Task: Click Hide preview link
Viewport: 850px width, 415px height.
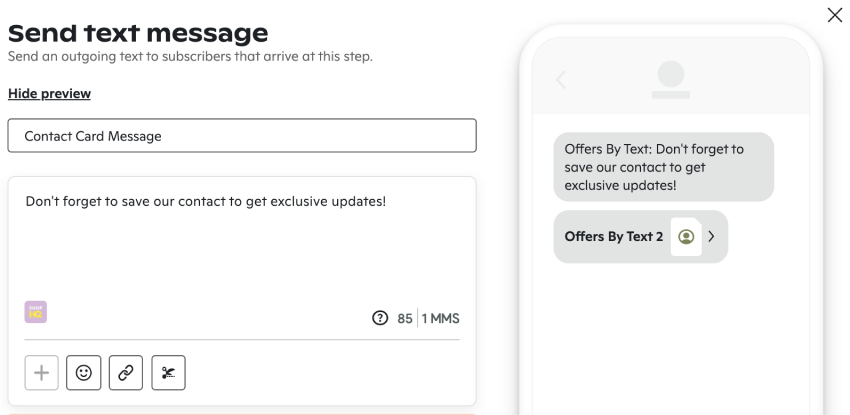Action: pyautogui.click(x=49, y=94)
